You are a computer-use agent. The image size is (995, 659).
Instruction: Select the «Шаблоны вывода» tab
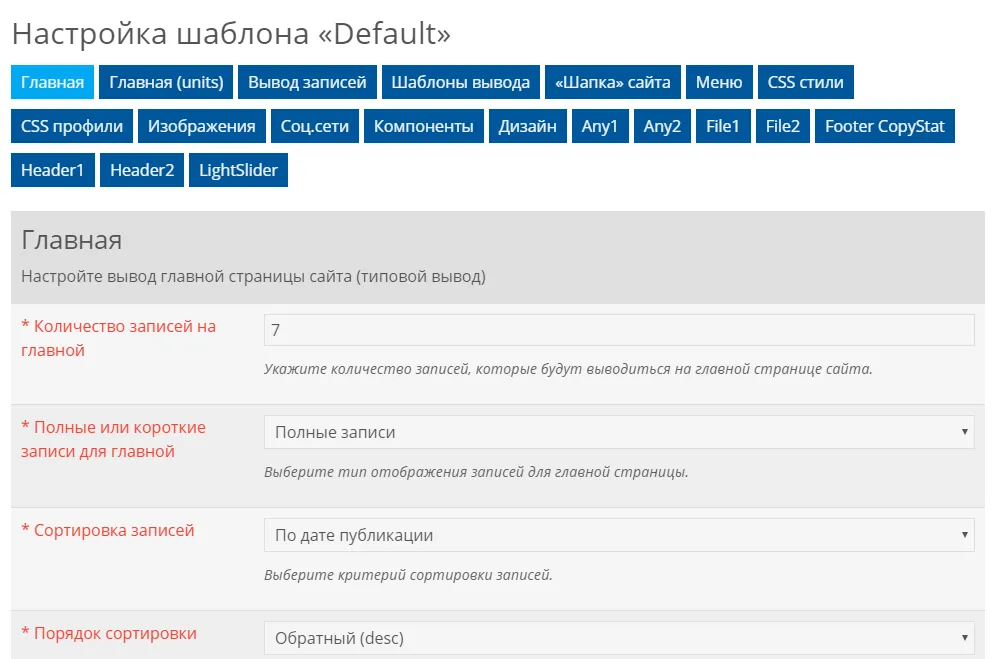pos(461,82)
